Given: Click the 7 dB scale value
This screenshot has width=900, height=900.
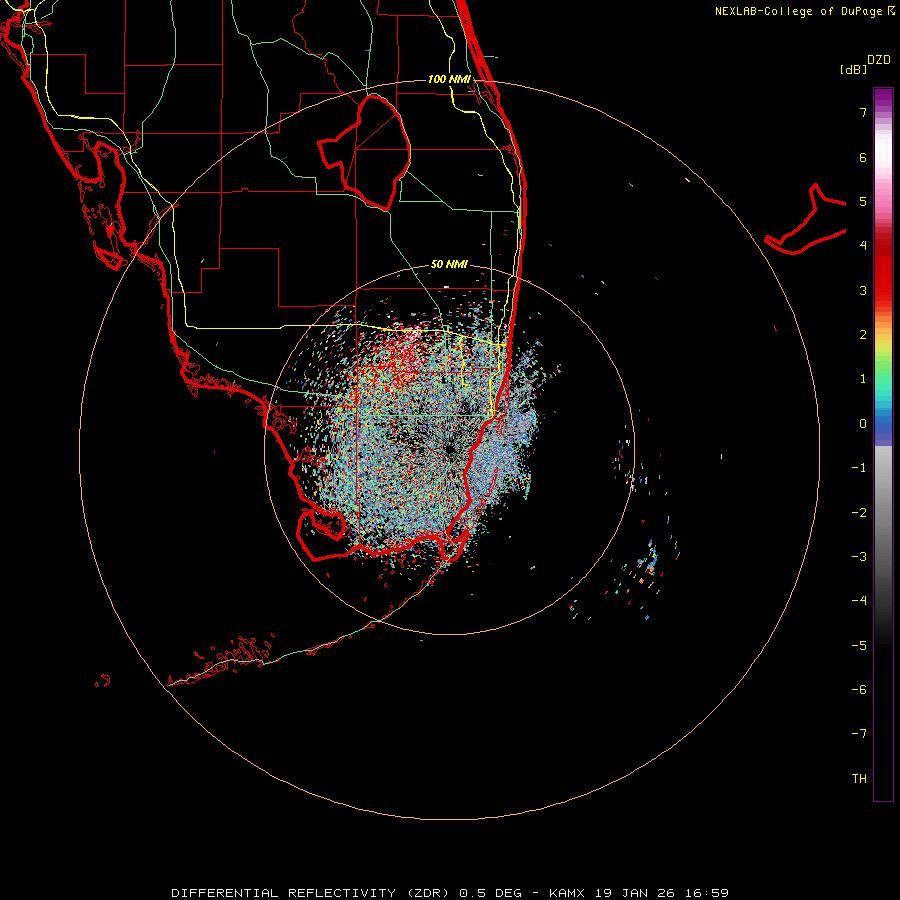Looking at the screenshot, I should [863, 112].
